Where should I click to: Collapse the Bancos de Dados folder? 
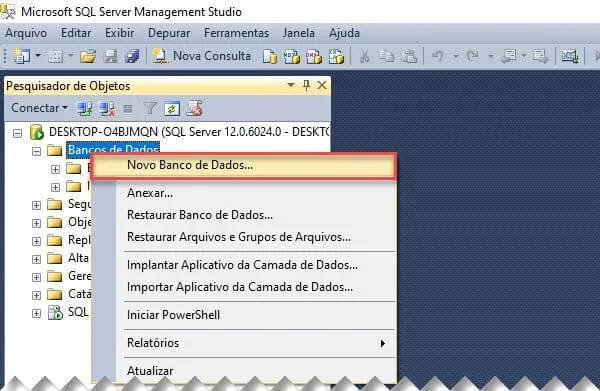coord(36,152)
